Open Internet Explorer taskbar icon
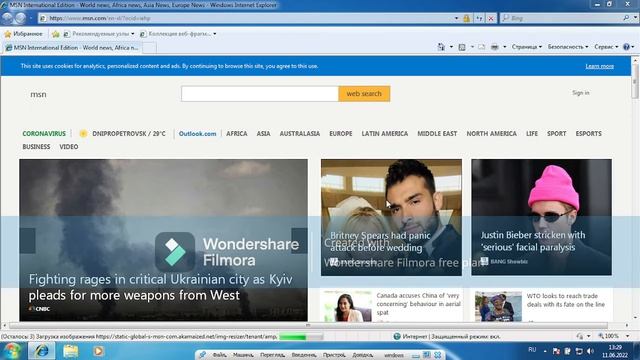This screenshot has height=360, width=640. click(x=41, y=351)
